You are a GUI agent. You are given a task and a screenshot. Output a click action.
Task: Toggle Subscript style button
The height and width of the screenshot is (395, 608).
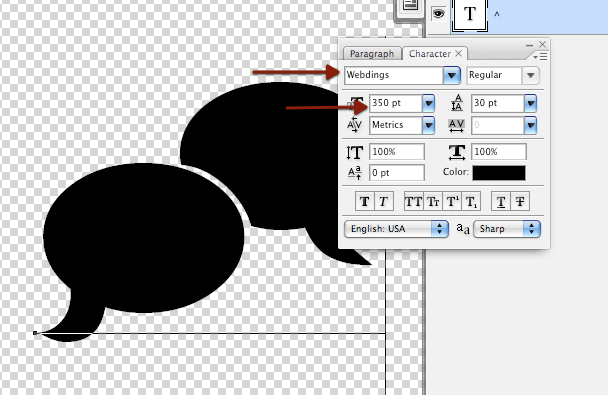coord(471,202)
